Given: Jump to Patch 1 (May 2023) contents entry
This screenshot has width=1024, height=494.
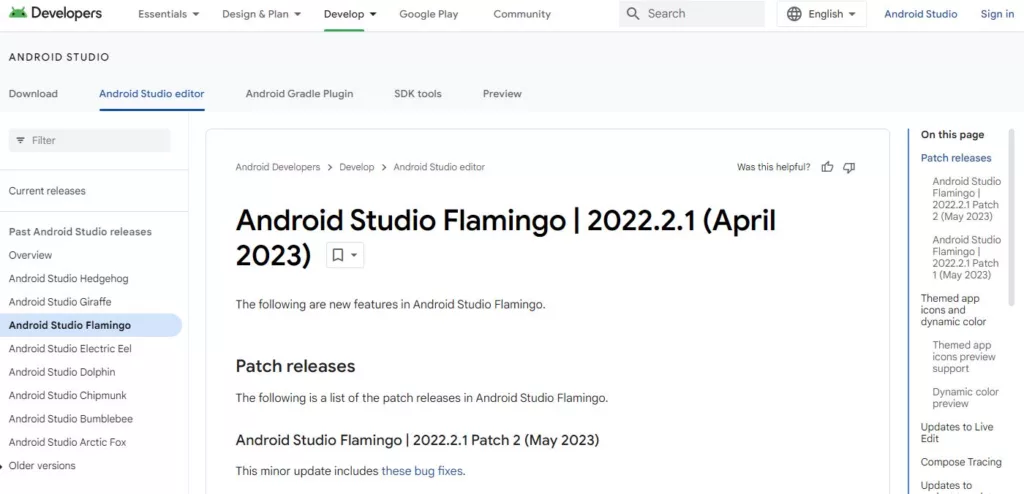Looking at the screenshot, I should [967, 257].
